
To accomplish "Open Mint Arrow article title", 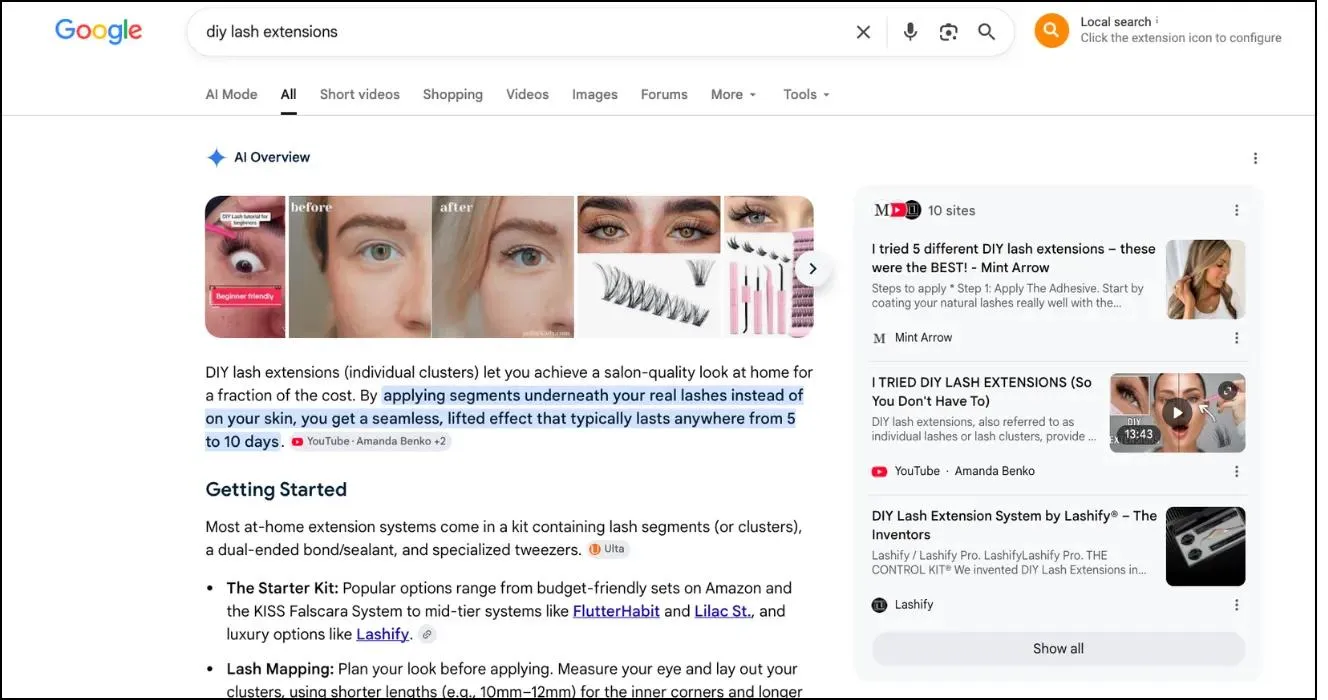I will (1013, 258).
